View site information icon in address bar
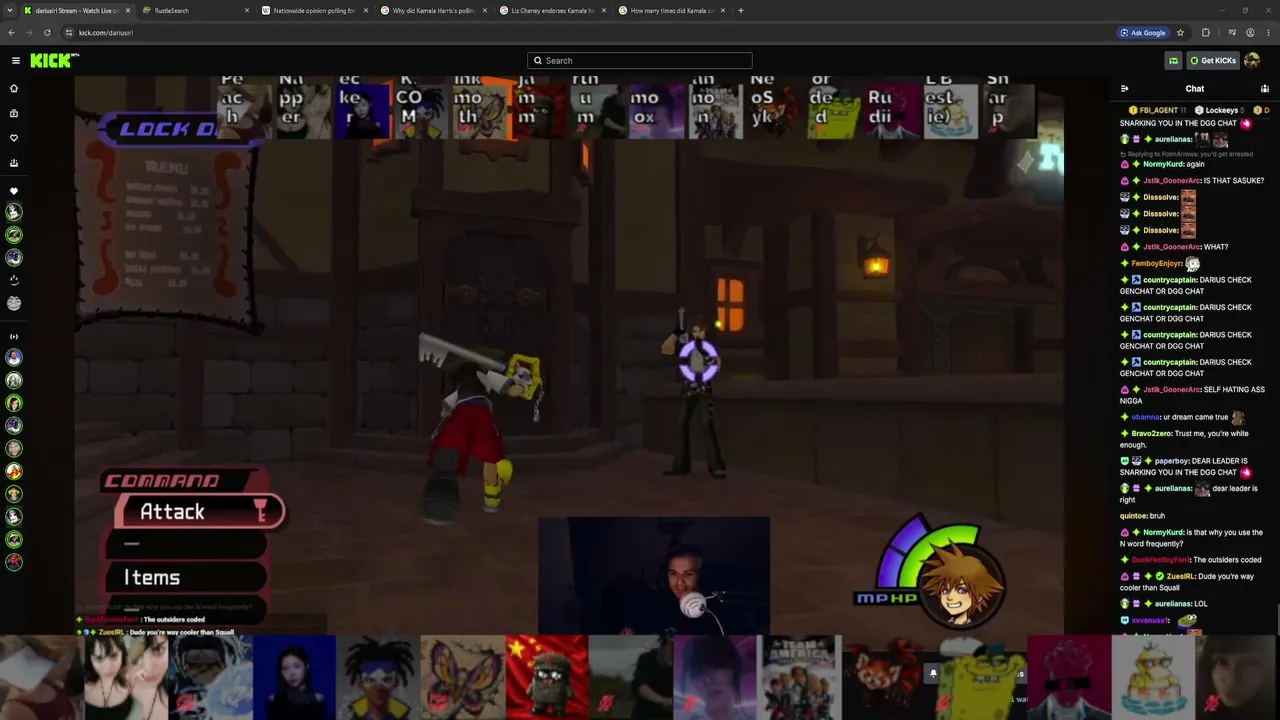Screen dimensions: 1280x720 pos(70,32)
